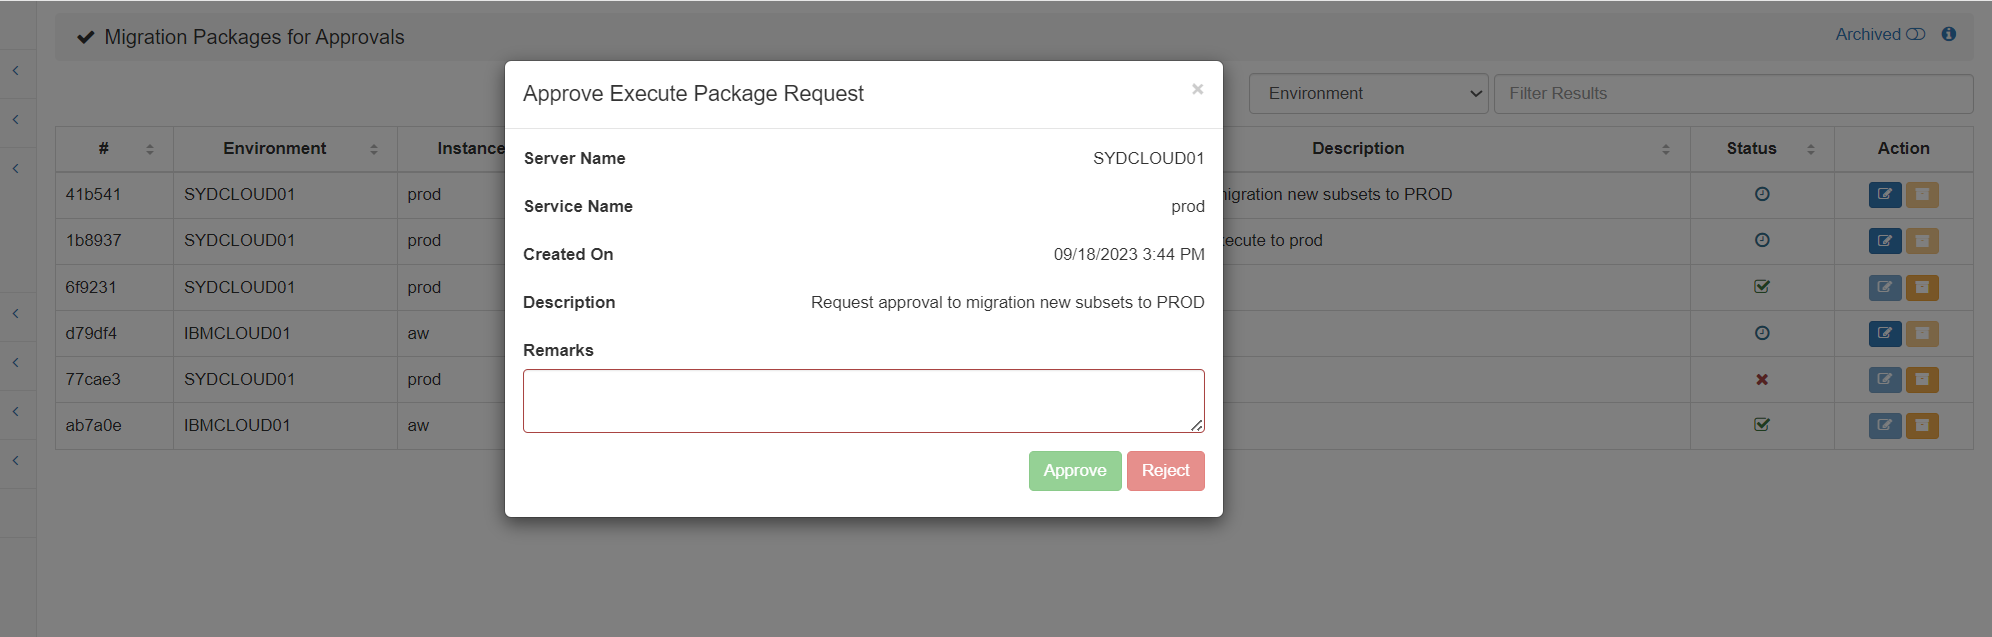The image size is (1992, 637).
Task: Click the Migration Packages for Approvals title
Action: tap(256, 36)
